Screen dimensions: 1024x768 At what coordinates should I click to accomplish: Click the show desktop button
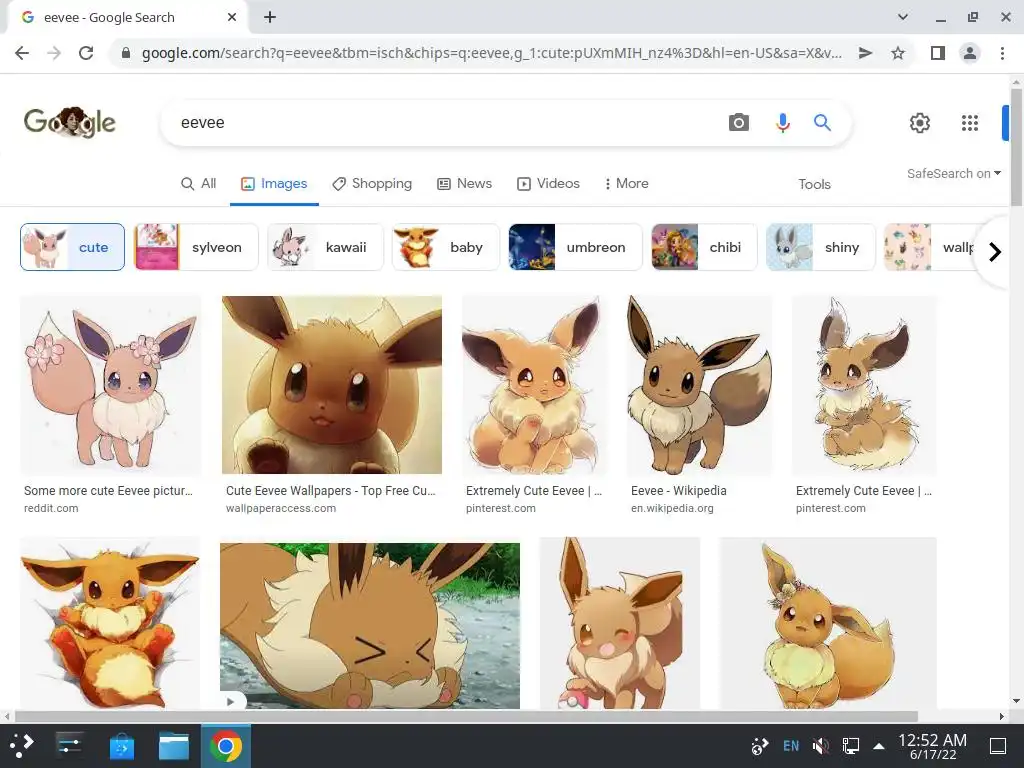click(998, 746)
